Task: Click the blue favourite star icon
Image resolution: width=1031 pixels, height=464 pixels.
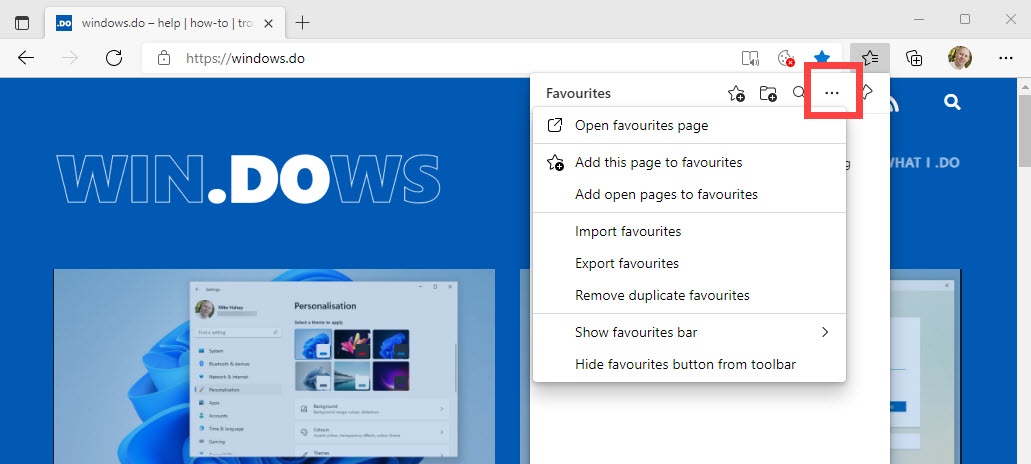Action: (x=822, y=58)
